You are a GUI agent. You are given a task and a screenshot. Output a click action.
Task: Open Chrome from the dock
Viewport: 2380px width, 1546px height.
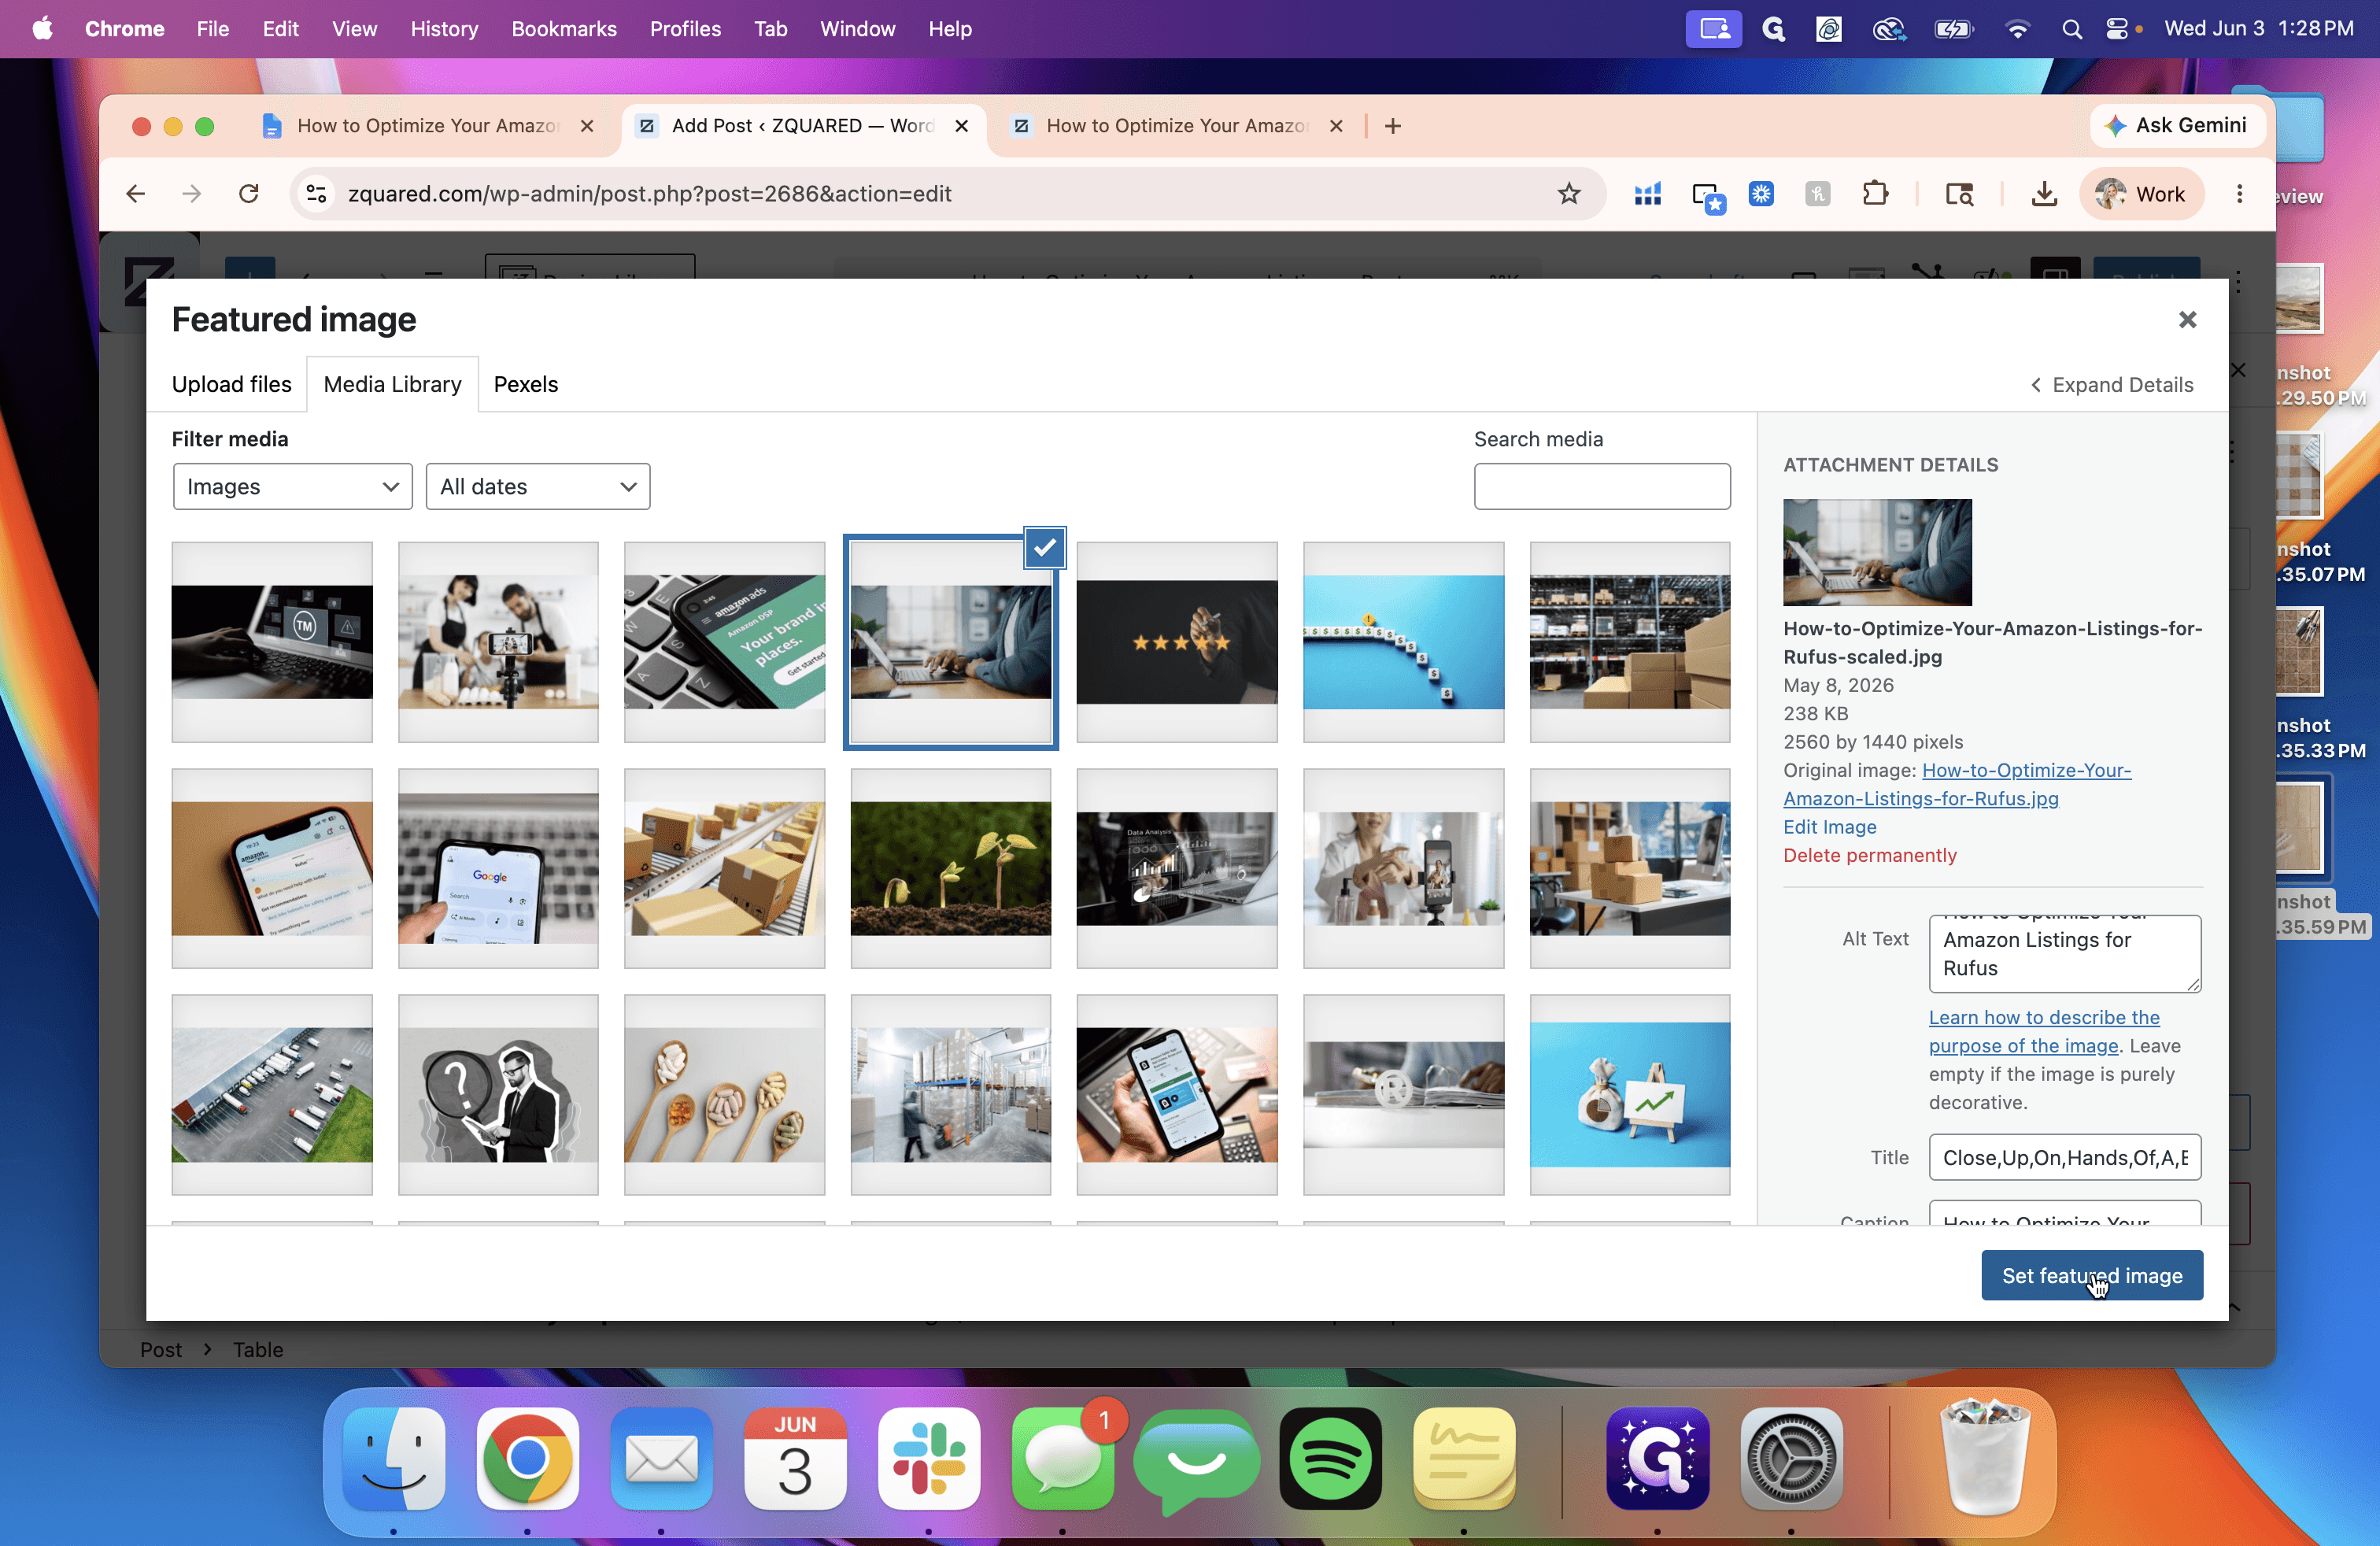528,1458
